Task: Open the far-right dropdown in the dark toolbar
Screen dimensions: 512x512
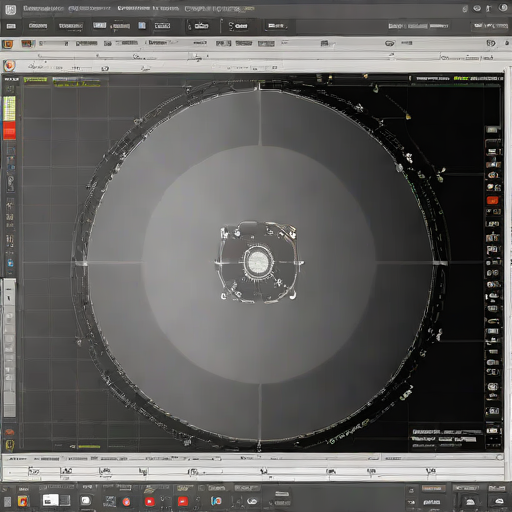Action: 490,26
